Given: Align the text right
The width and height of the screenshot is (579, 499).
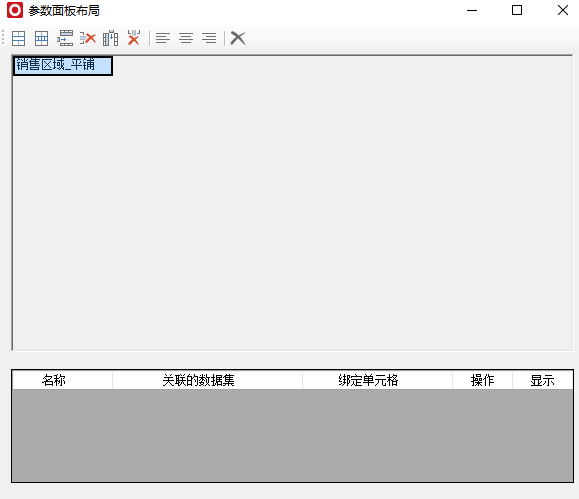Looking at the screenshot, I should [209, 38].
